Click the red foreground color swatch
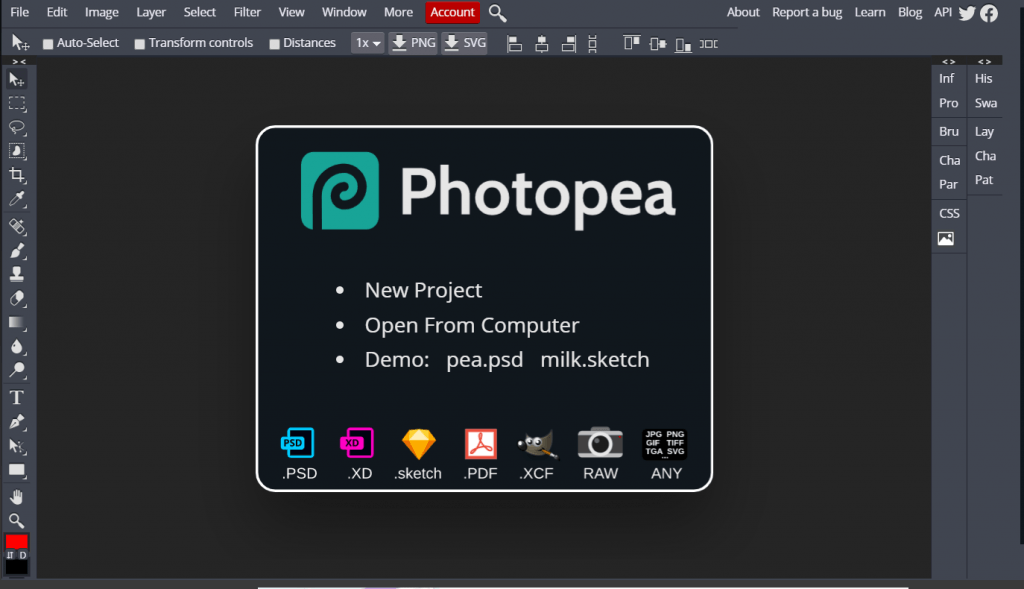1024x589 pixels. 16,541
